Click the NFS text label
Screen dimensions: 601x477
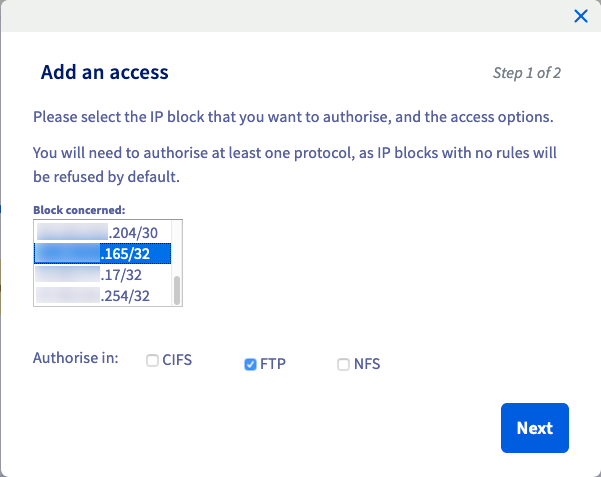[x=367, y=364]
